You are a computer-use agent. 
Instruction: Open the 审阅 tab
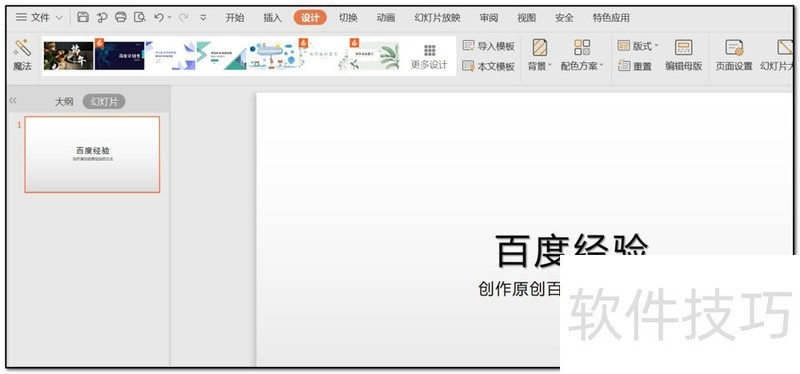click(489, 18)
